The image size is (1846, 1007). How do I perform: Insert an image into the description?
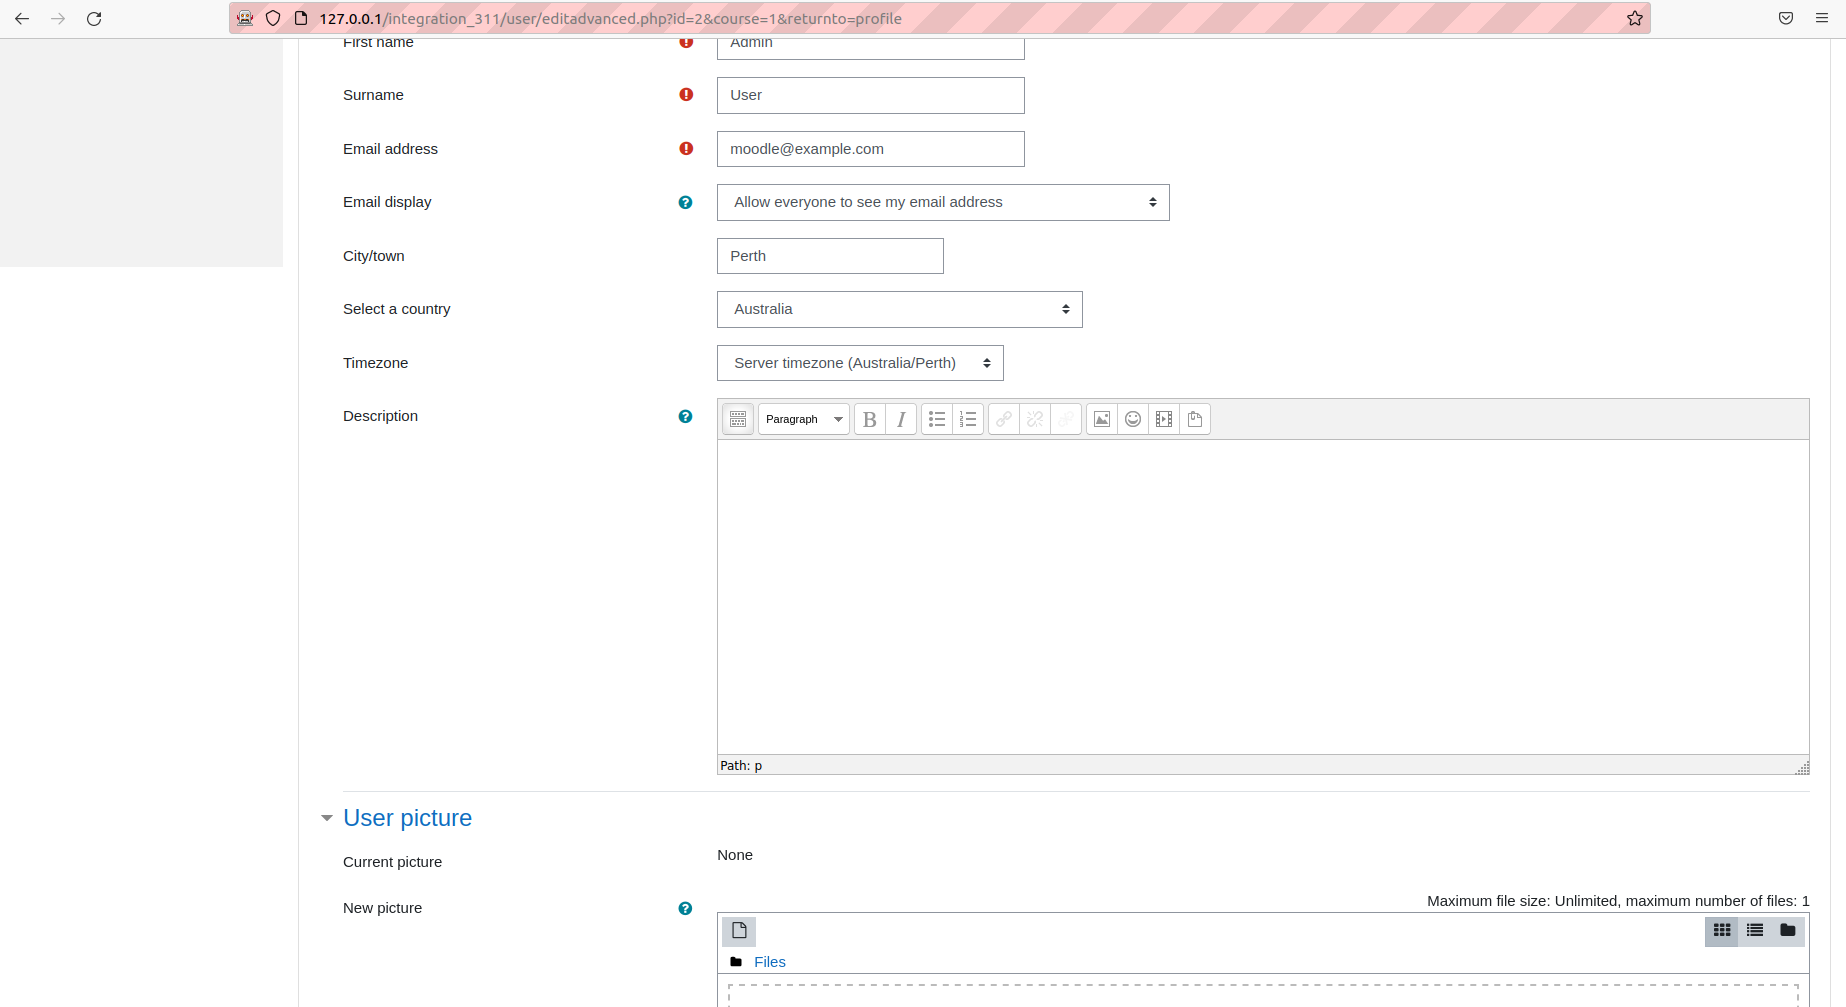pos(1102,419)
